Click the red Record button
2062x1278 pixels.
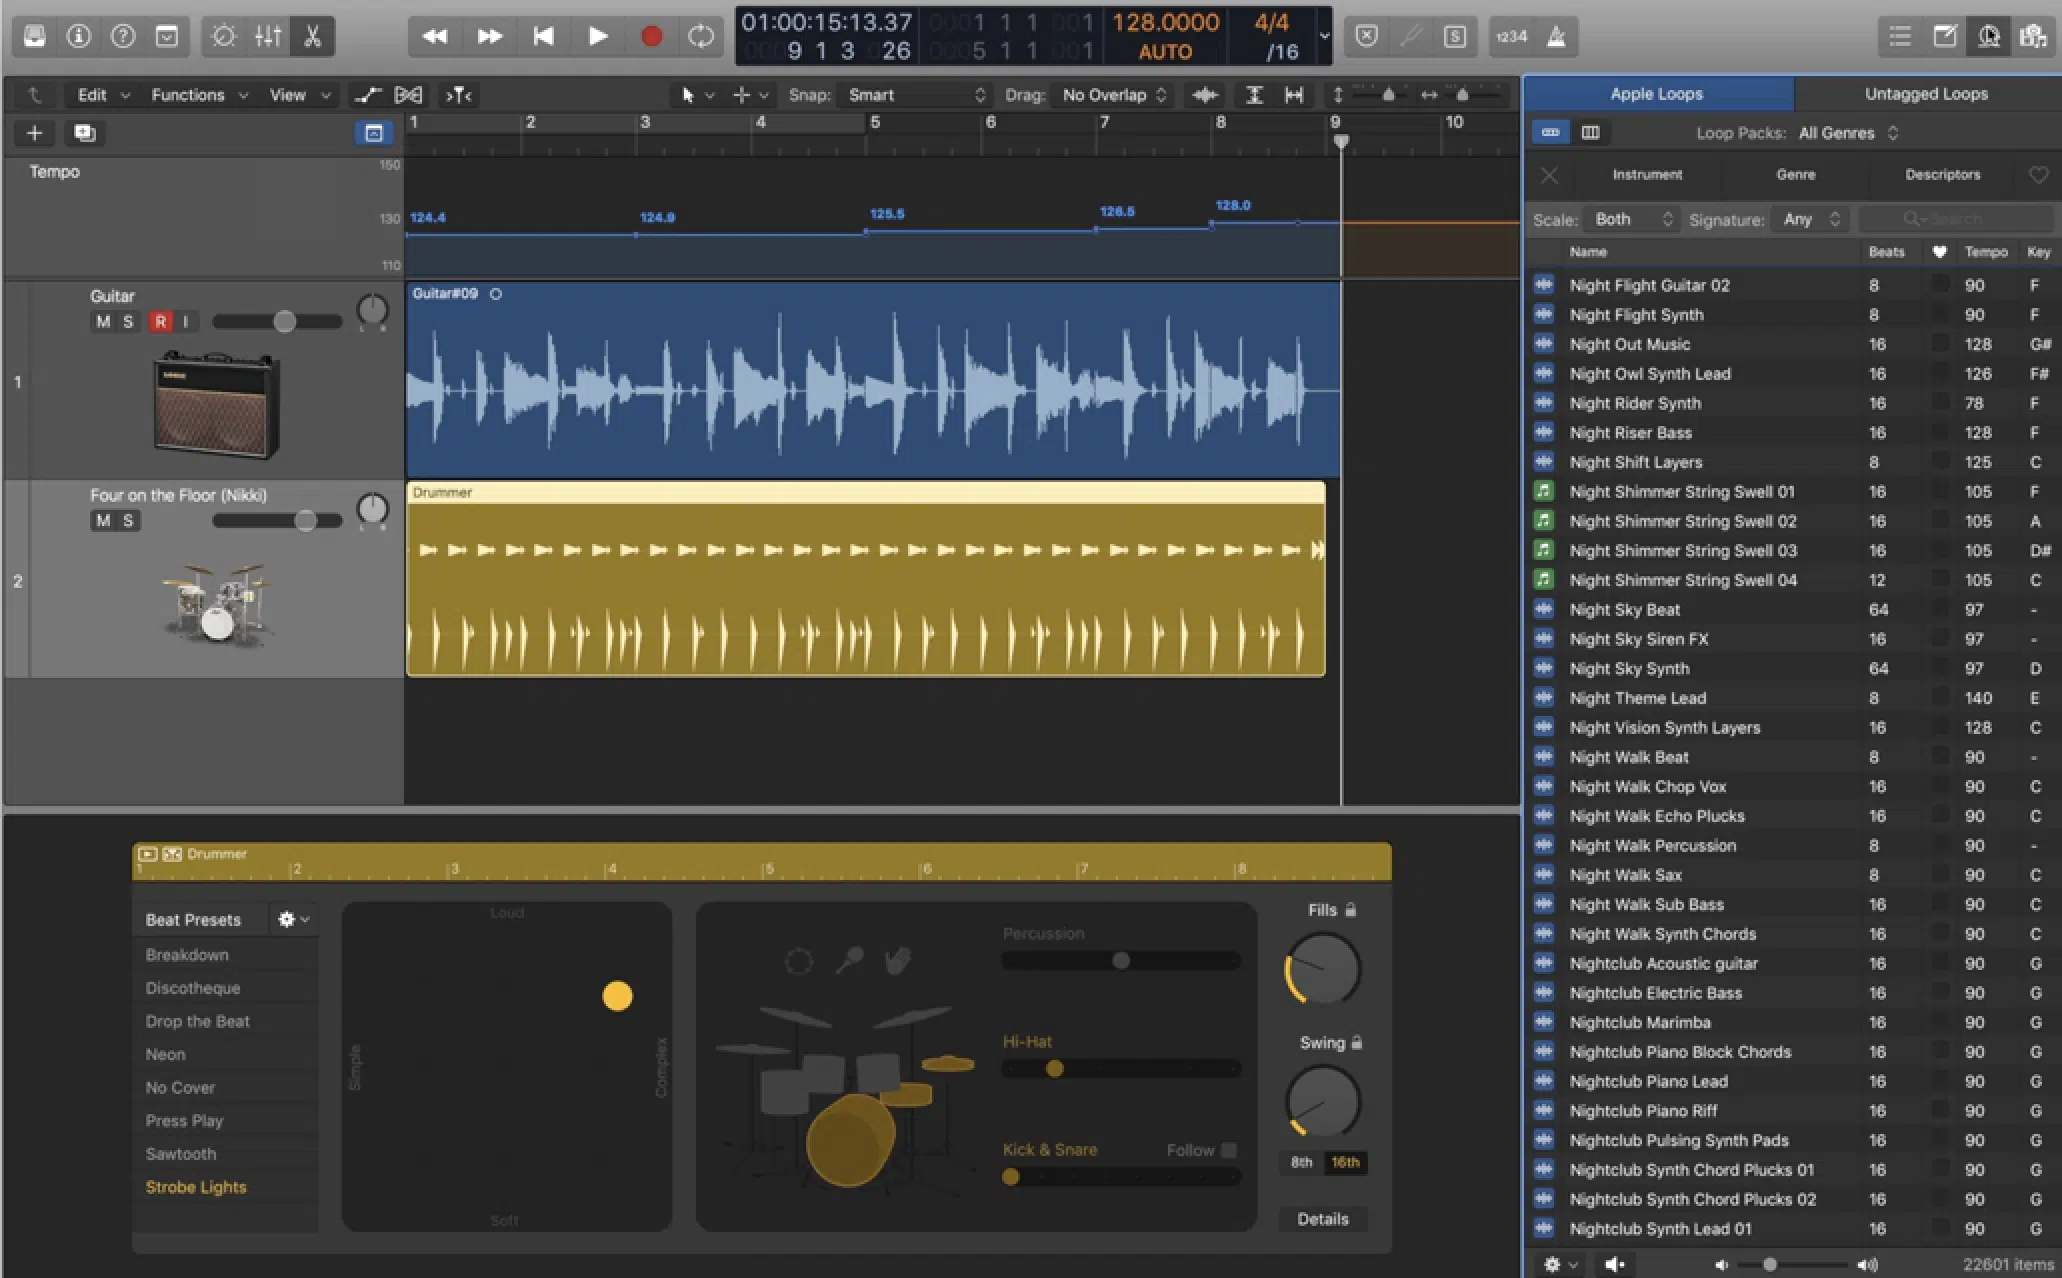tap(651, 37)
